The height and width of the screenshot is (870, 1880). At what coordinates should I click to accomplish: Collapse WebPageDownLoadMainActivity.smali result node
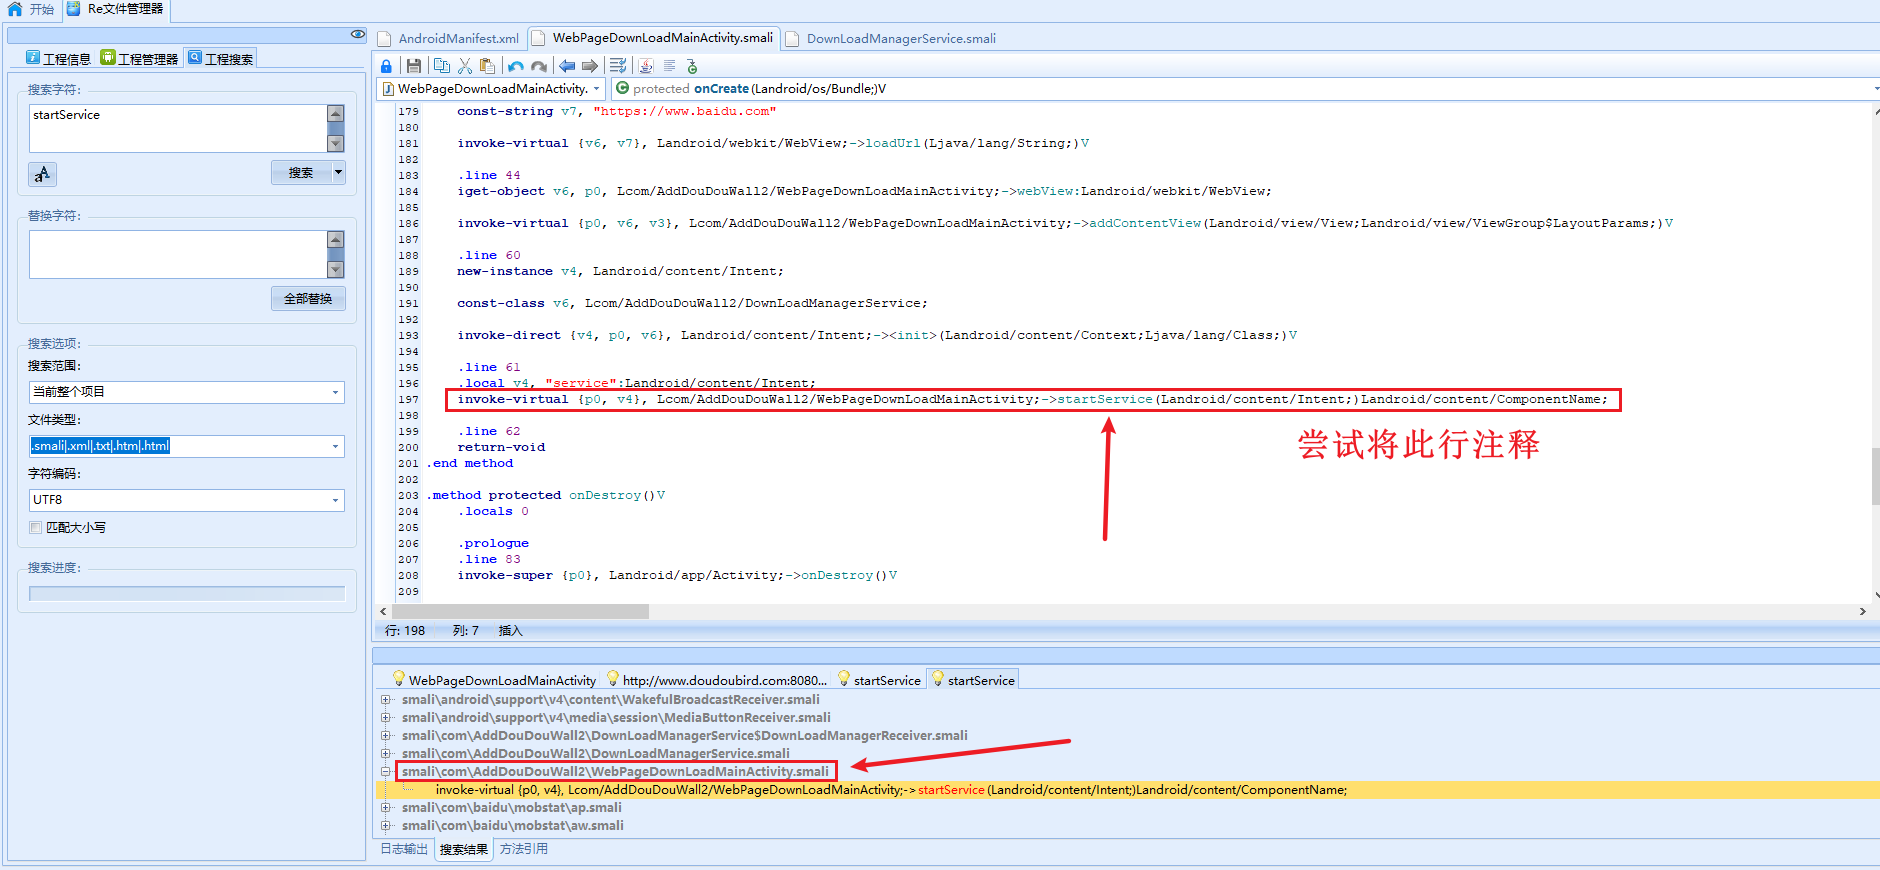[x=386, y=772]
